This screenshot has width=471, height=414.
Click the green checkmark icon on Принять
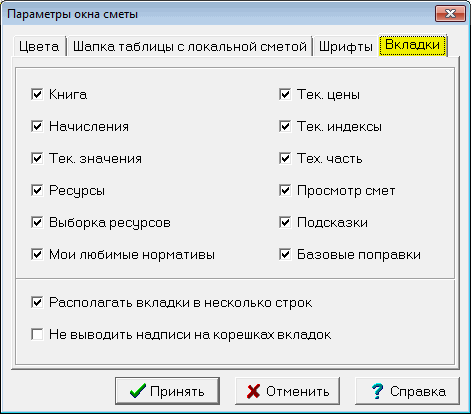(x=138, y=391)
